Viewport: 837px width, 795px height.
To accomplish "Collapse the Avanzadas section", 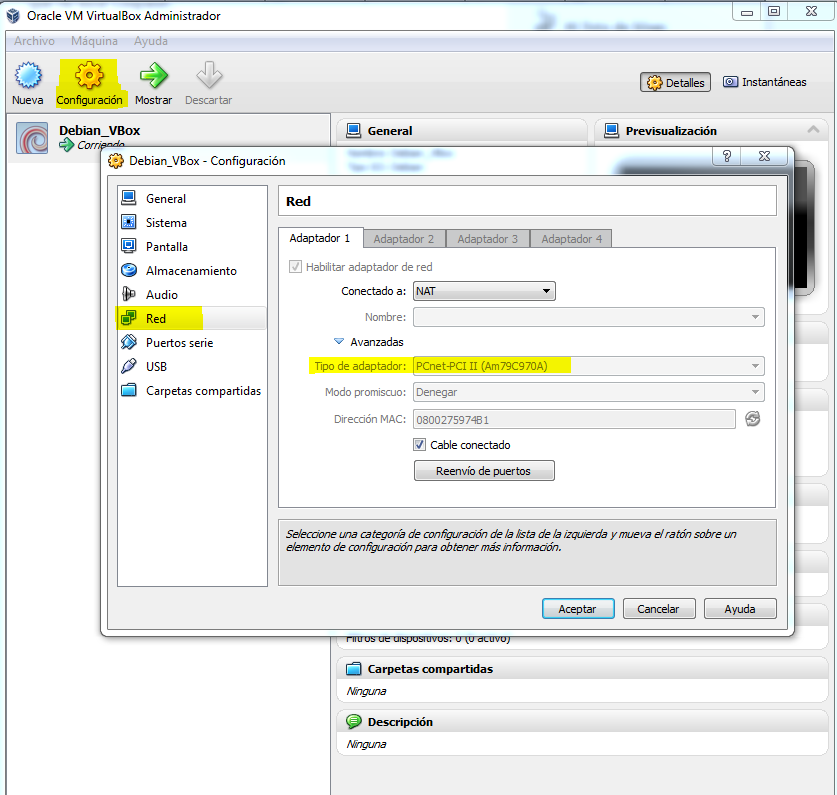I will pos(339,341).
